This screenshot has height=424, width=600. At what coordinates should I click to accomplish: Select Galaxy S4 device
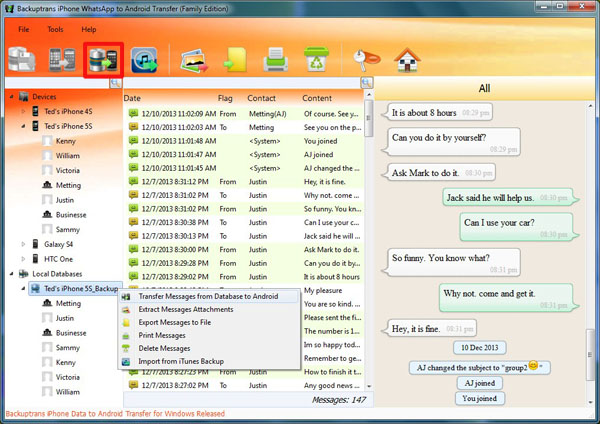[58, 244]
